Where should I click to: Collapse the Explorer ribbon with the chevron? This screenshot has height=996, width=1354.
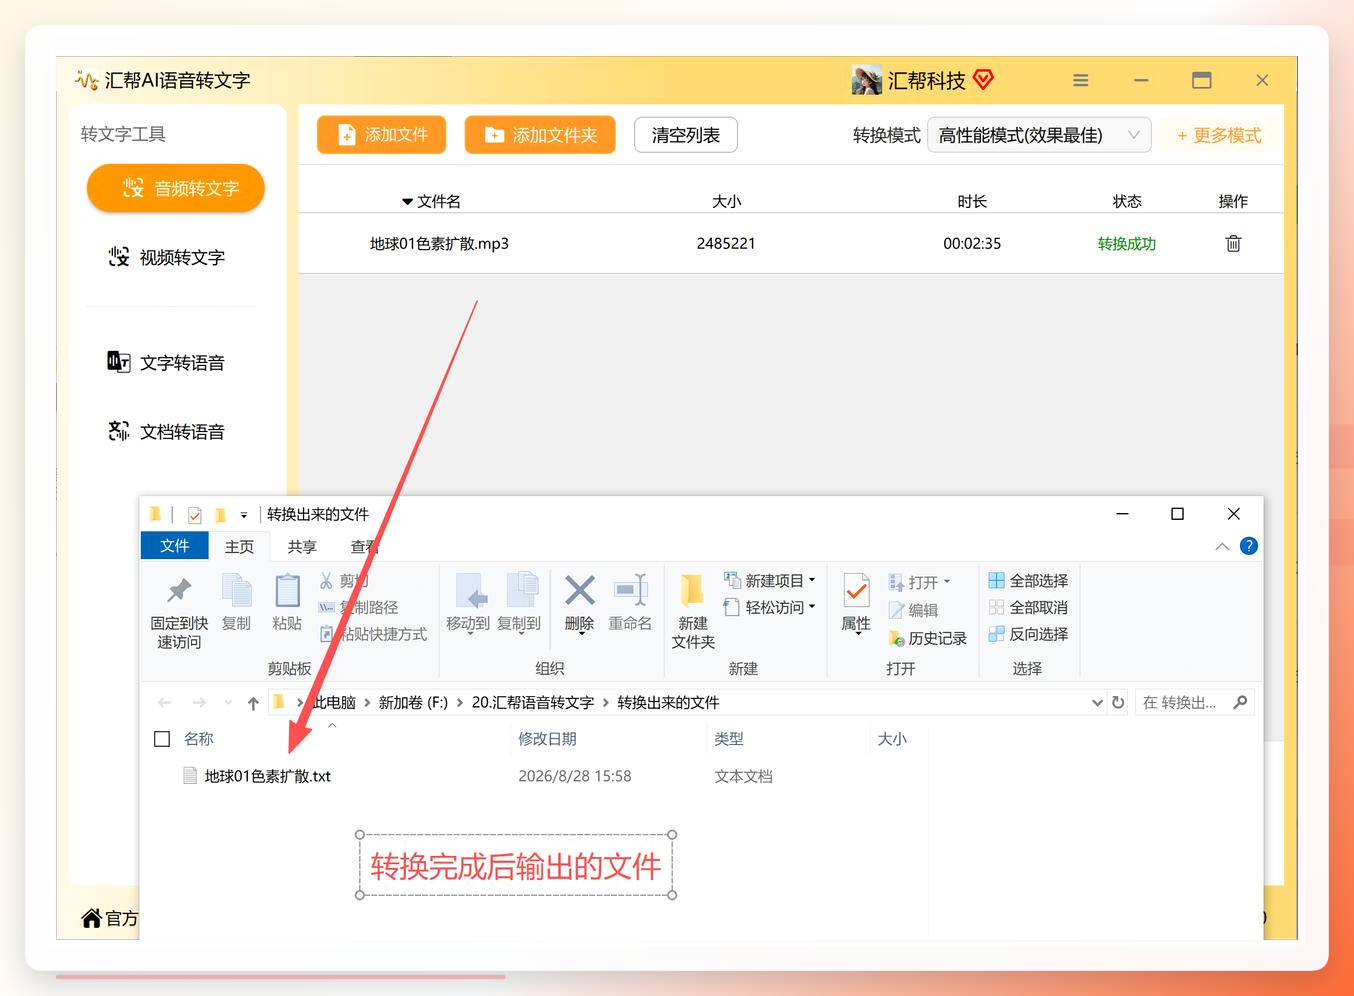coord(1222,546)
